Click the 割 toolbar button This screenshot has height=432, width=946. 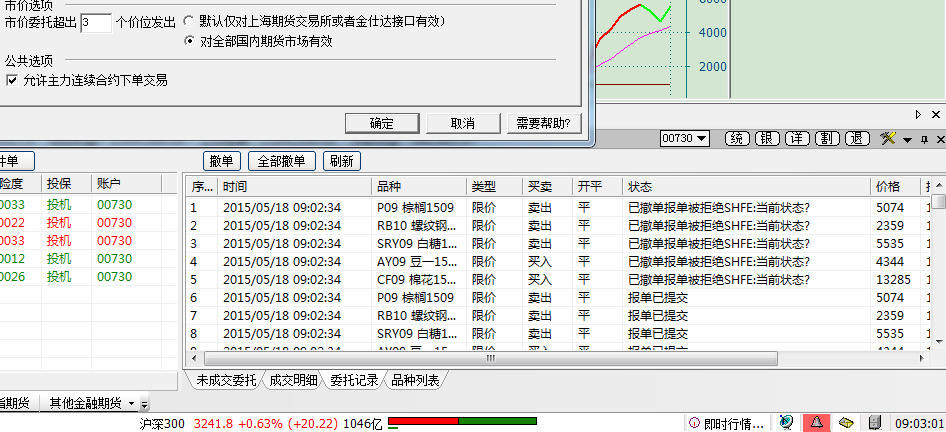(827, 138)
